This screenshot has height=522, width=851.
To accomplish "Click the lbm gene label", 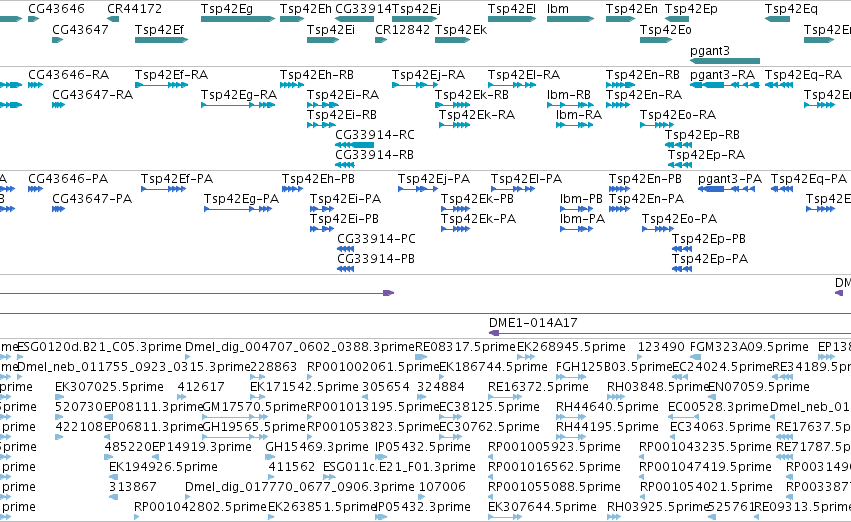I will [558, 9].
